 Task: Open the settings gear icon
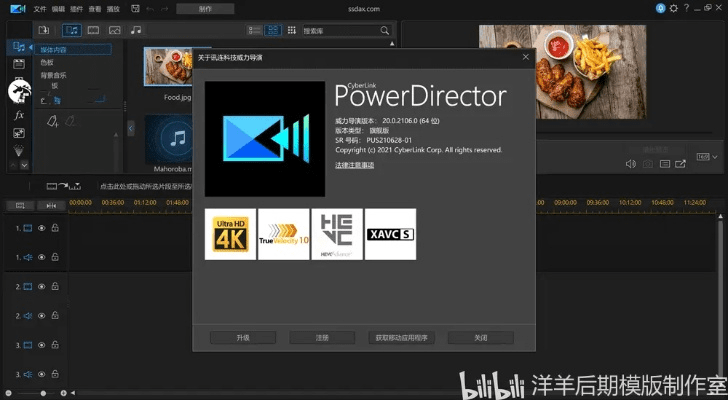pyautogui.click(x=673, y=8)
